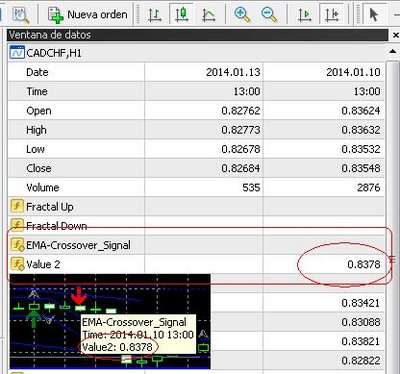
Task: Click the Value 2 reading 0.8378
Action: [363, 264]
